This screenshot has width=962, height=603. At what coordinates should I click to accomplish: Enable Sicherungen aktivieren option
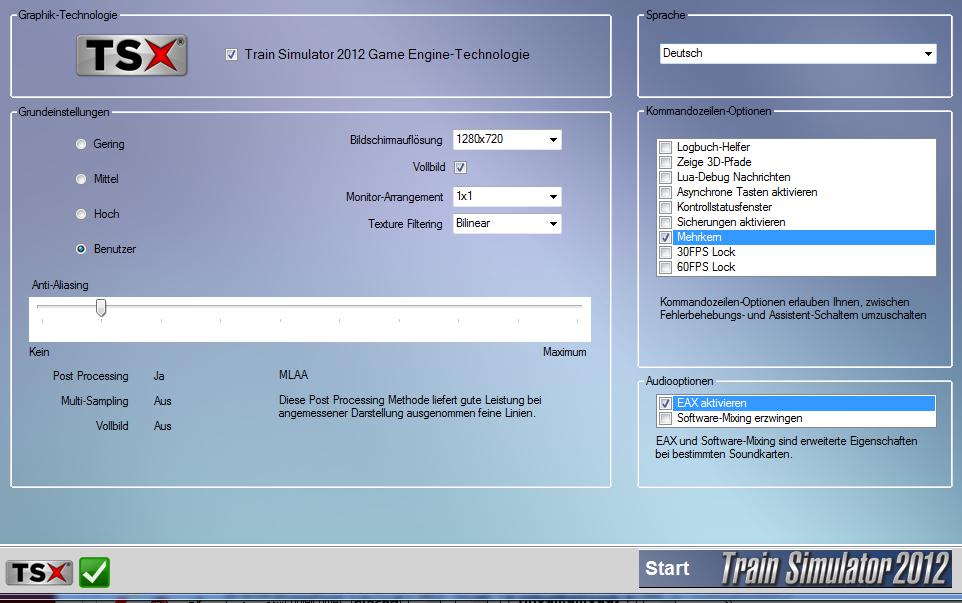click(x=665, y=222)
